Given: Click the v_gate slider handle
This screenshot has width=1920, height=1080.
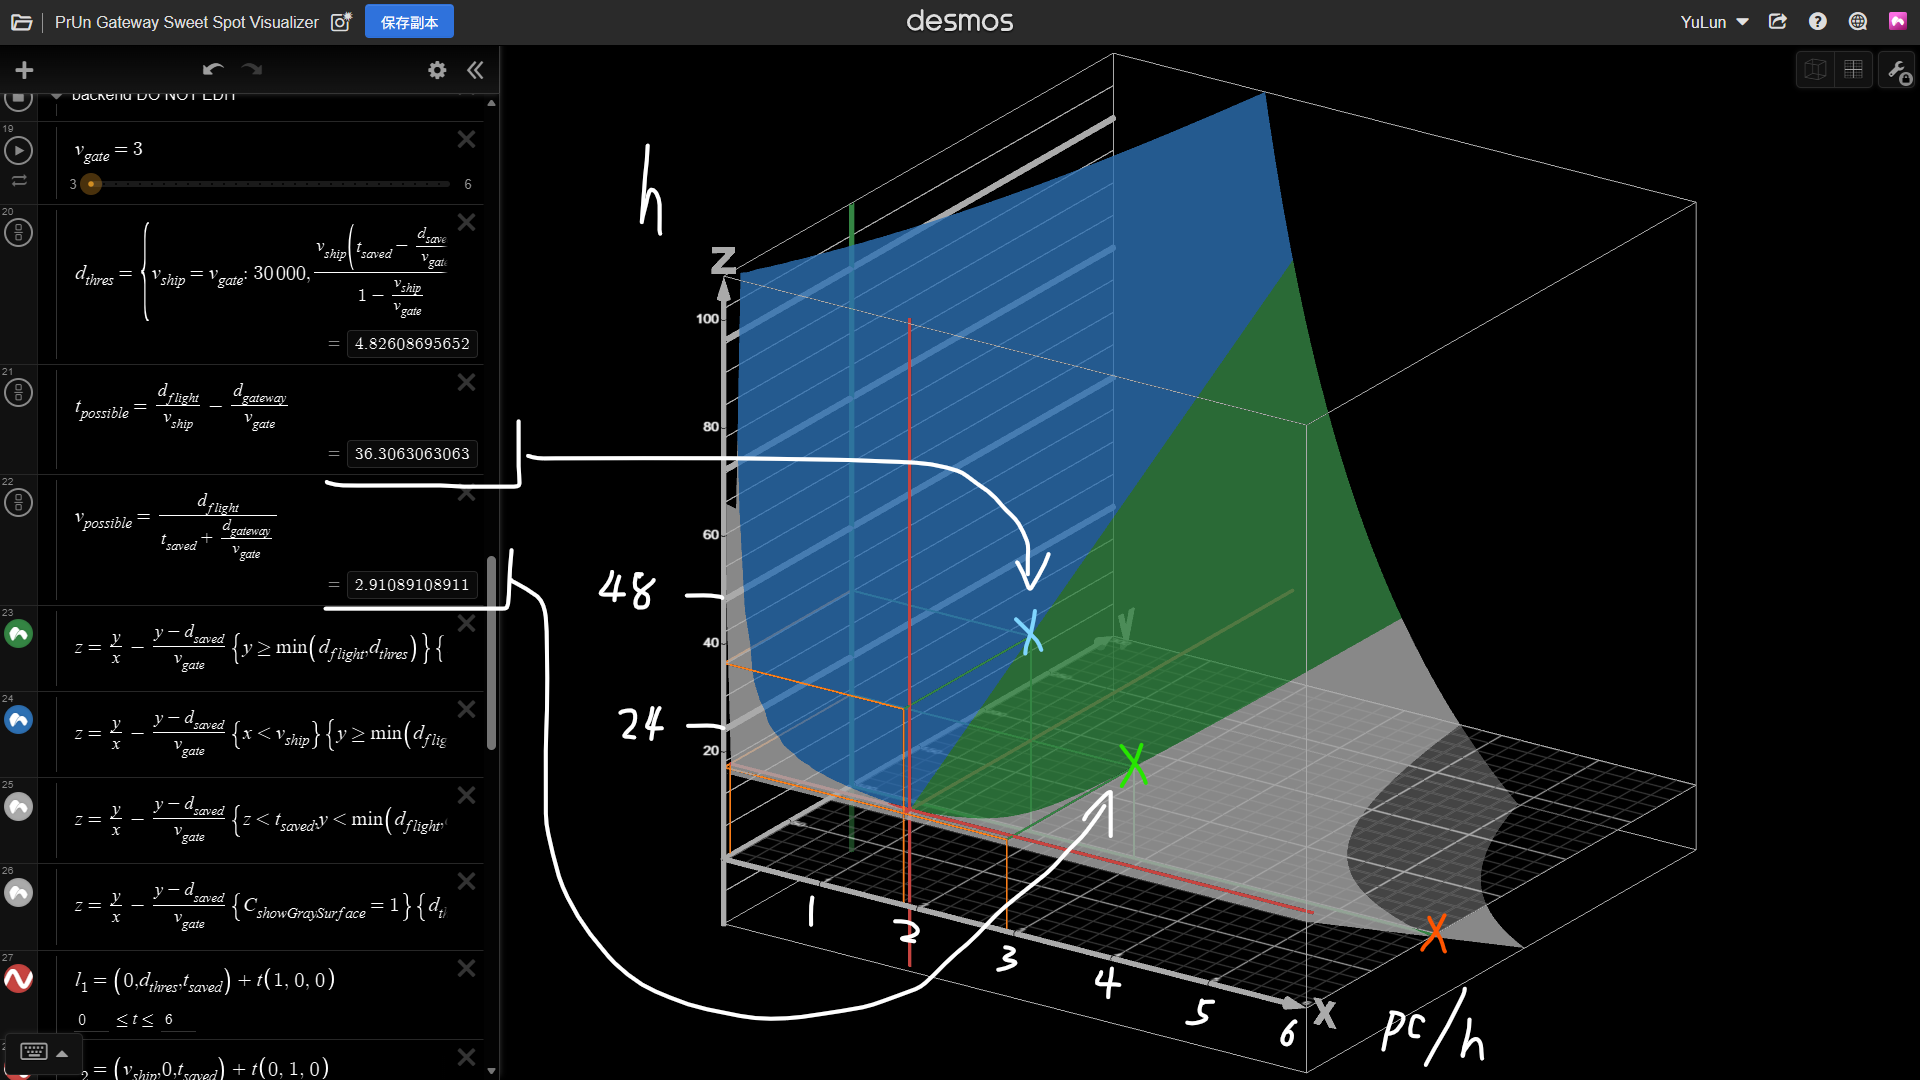Looking at the screenshot, I should [x=91, y=184].
